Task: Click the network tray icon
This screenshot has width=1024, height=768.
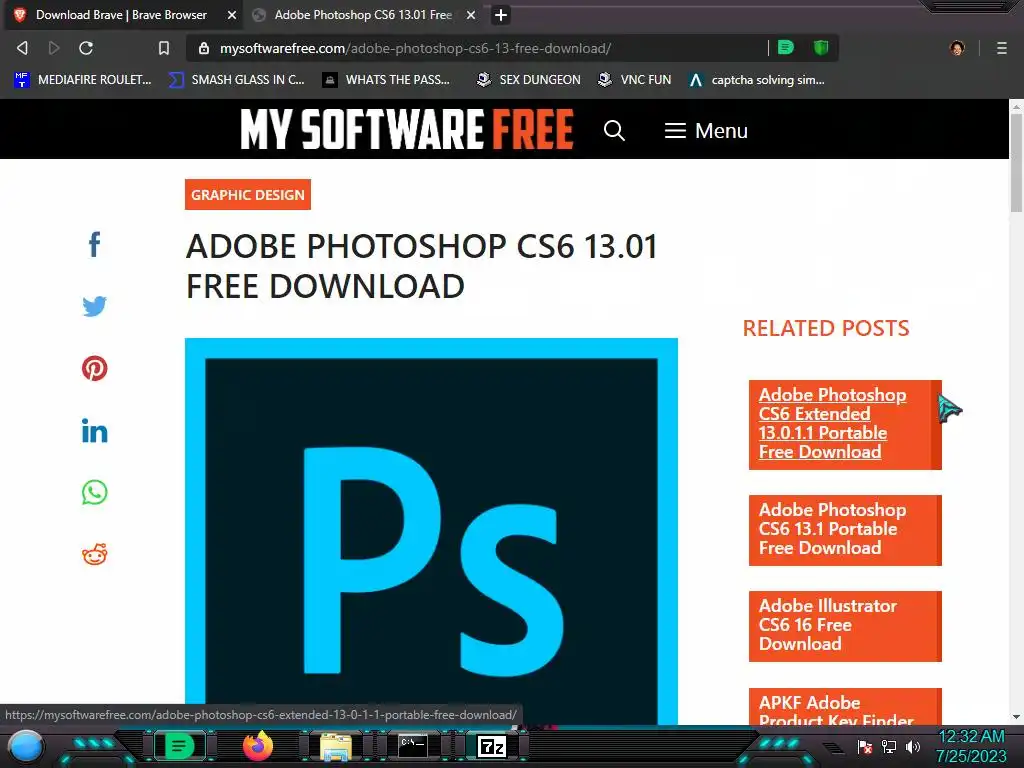Action: [x=889, y=746]
